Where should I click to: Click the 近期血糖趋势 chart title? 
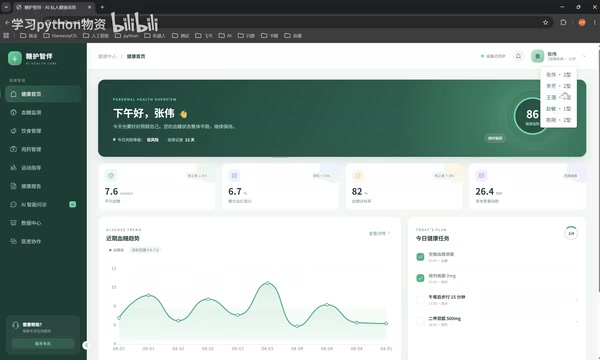point(122,238)
